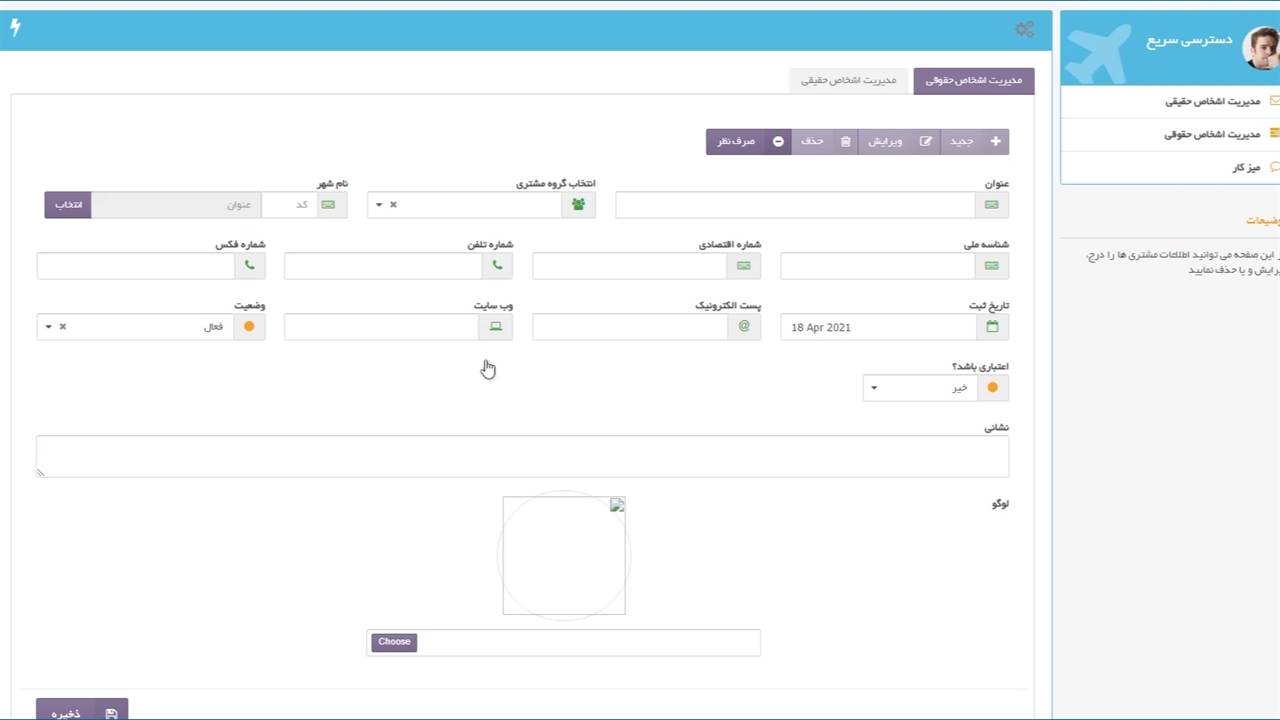Click the انتخاب button for city name

[x=68, y=205]
